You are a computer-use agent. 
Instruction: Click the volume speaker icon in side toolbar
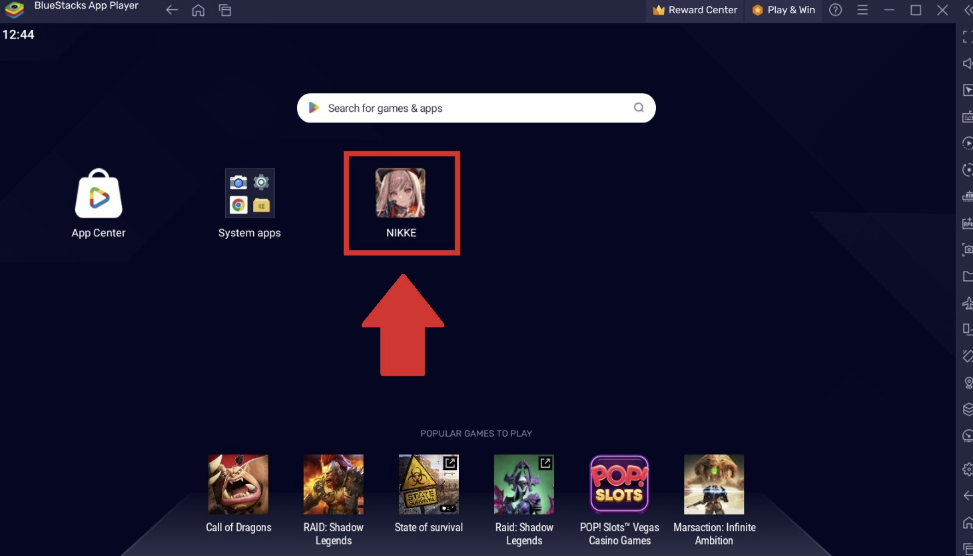click(x=967, y=63)
